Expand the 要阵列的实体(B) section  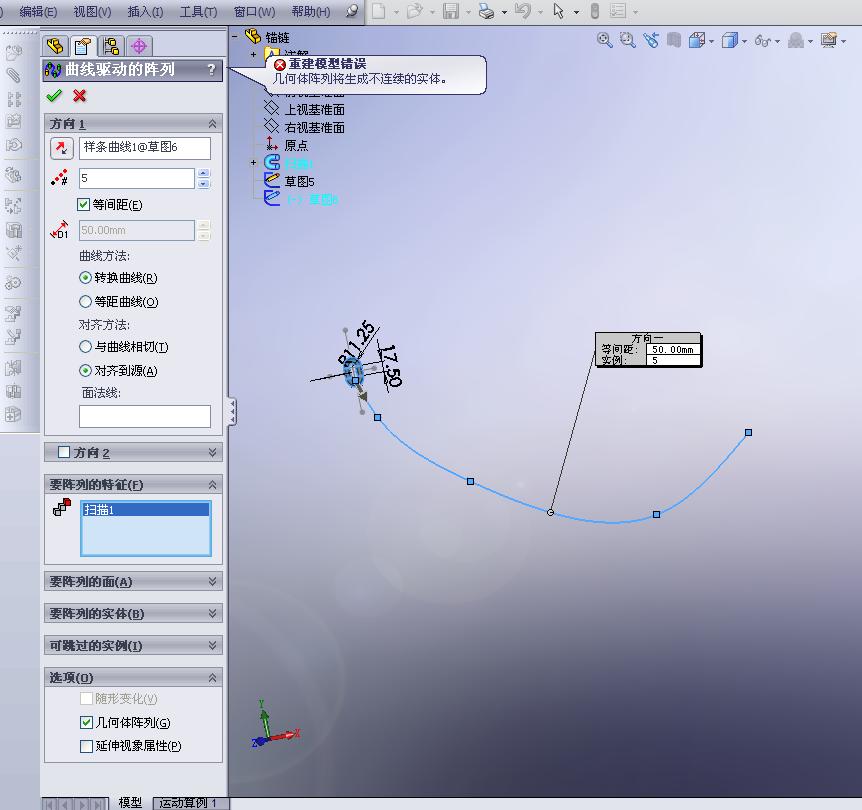212,613
